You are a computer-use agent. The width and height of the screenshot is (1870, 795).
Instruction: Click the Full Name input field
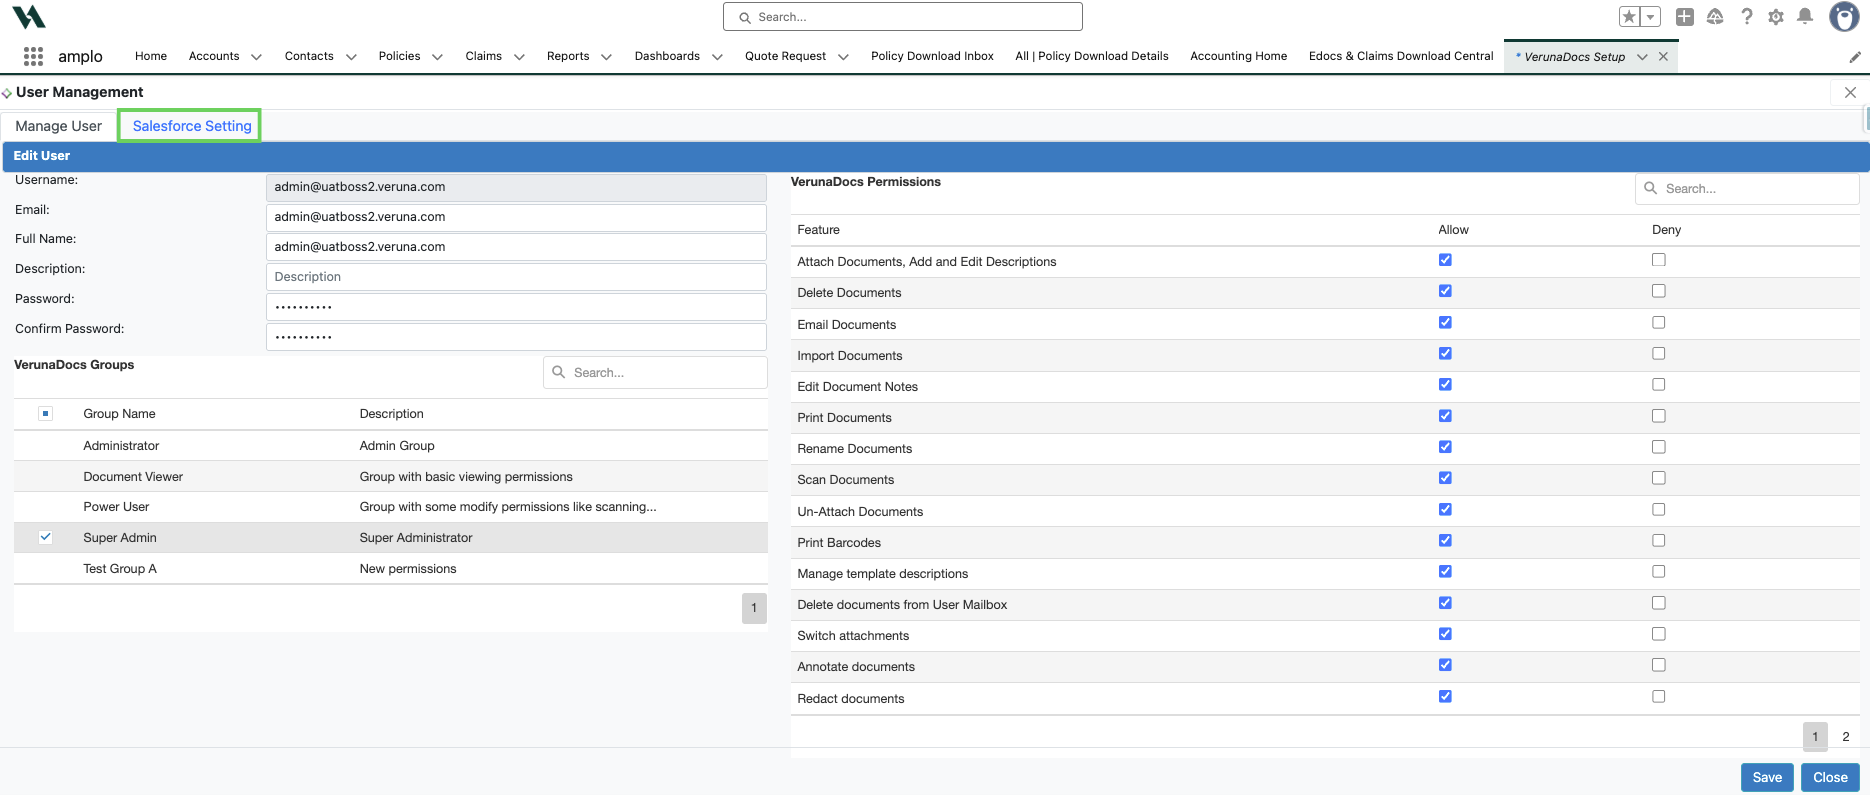click(x=516, y=247)
